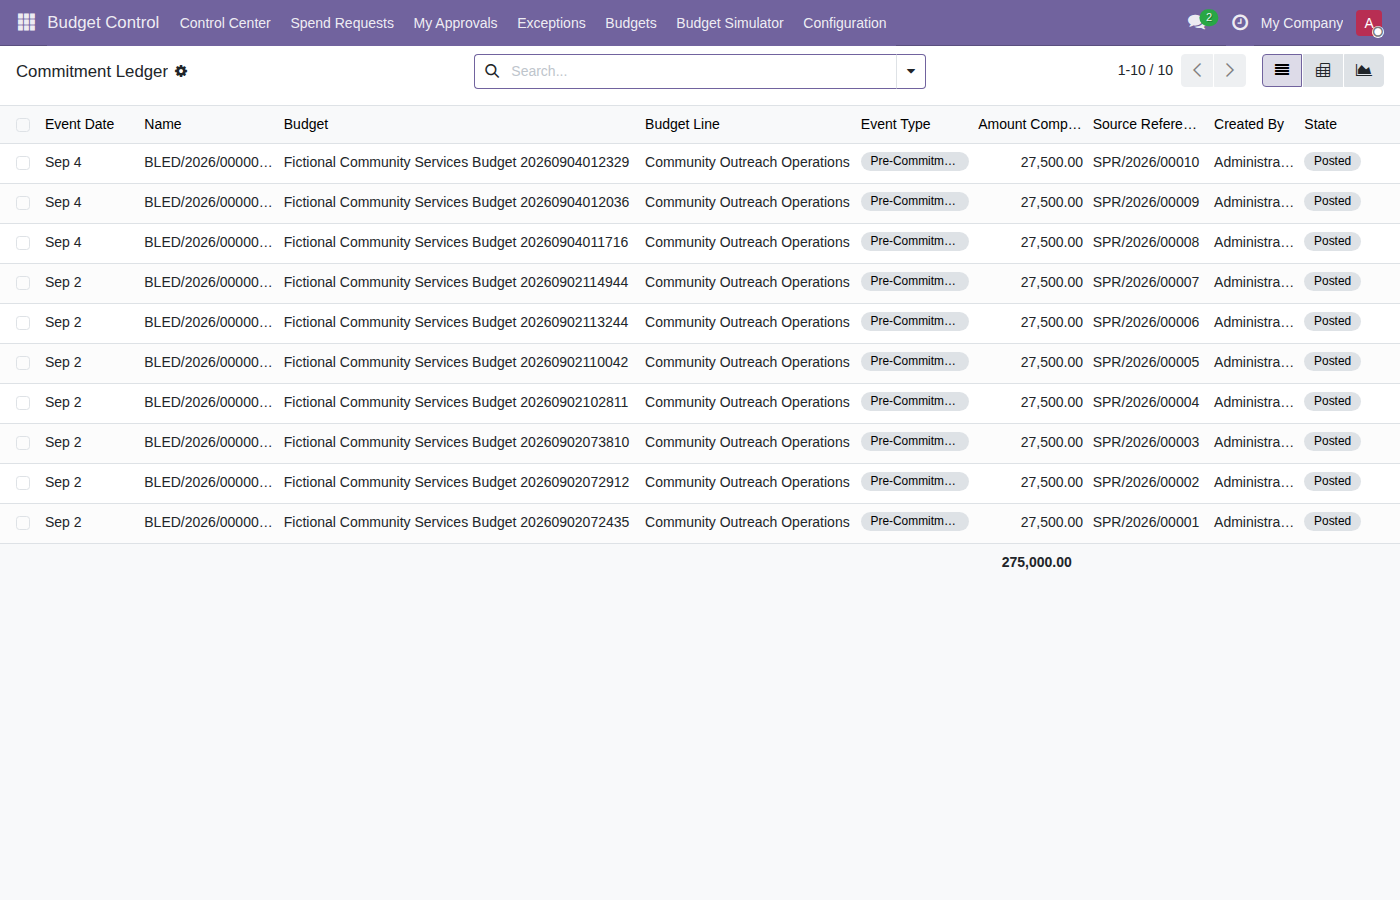Image resolution: width=1400 pixels, height=900 pixels.
Task: Open the conversations messages icon
Action: (x=1197, y=22)
